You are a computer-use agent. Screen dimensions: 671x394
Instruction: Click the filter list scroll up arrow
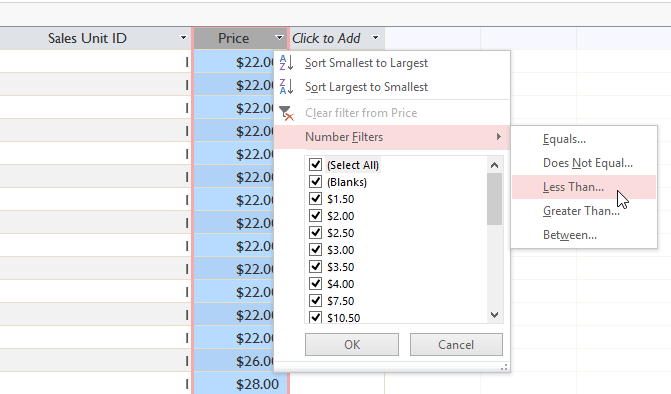point(495,165)
